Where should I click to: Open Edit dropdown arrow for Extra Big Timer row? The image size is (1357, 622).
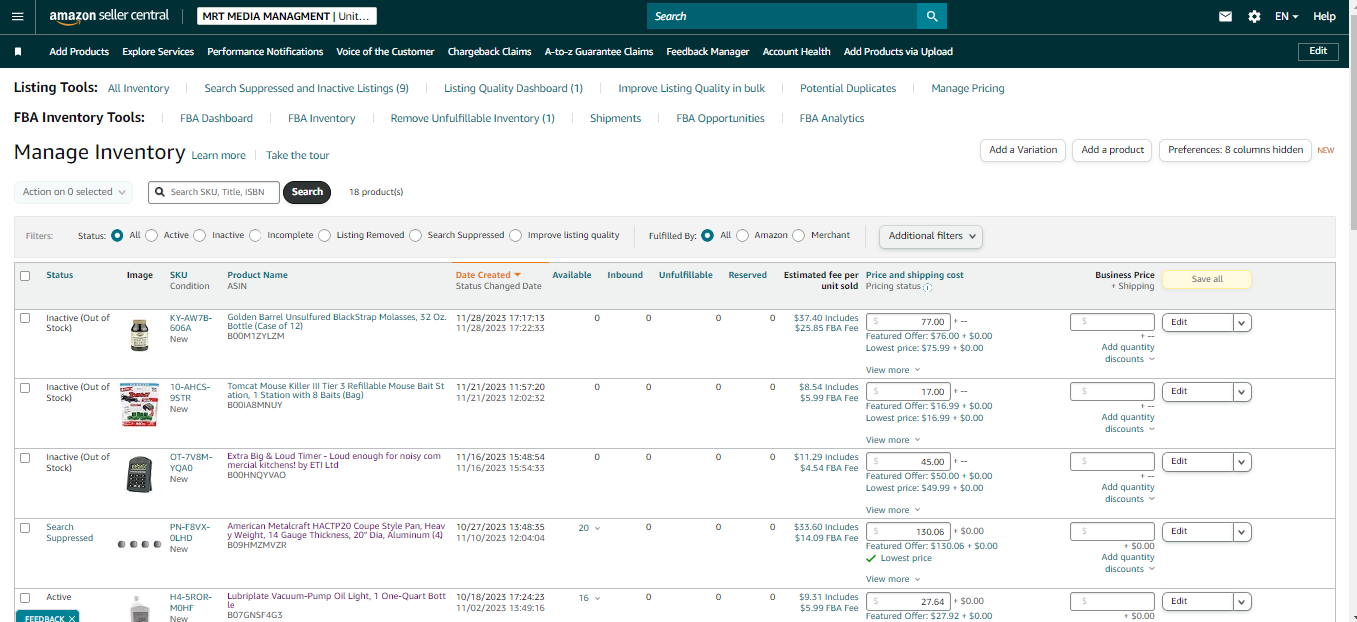pos(1243,462)
